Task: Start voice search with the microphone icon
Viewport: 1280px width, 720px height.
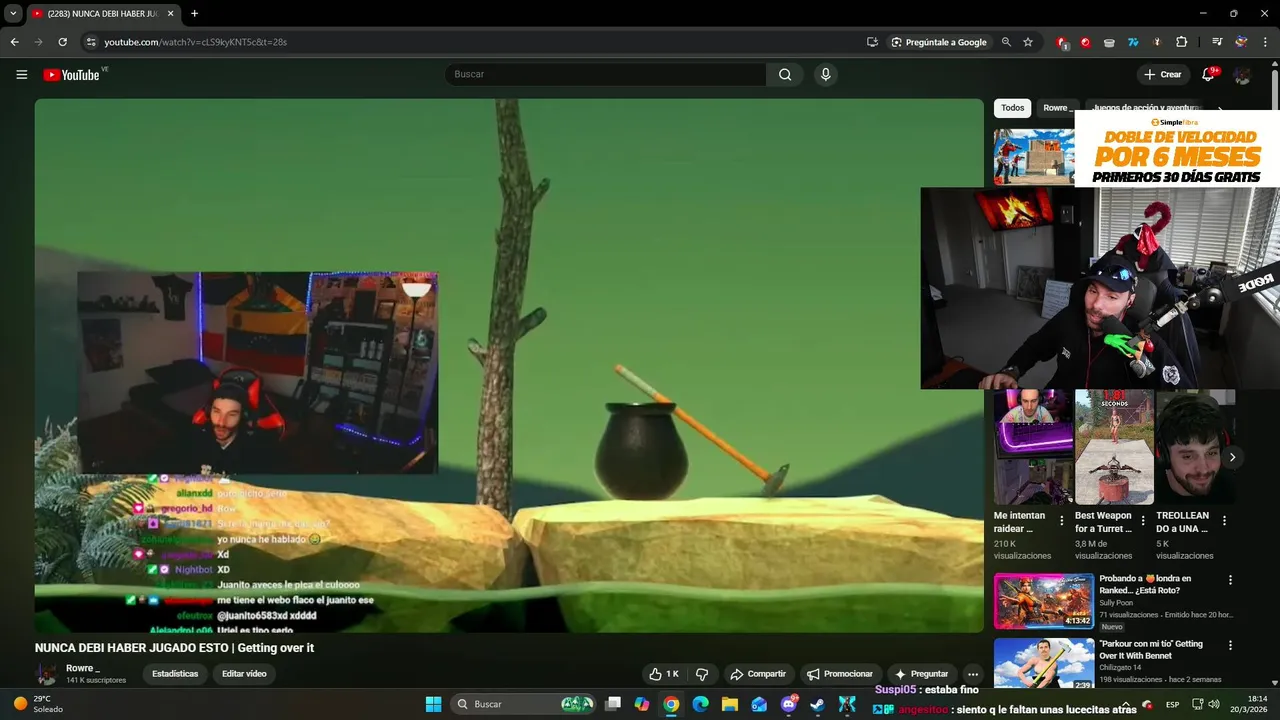Action: coord(825,74)
